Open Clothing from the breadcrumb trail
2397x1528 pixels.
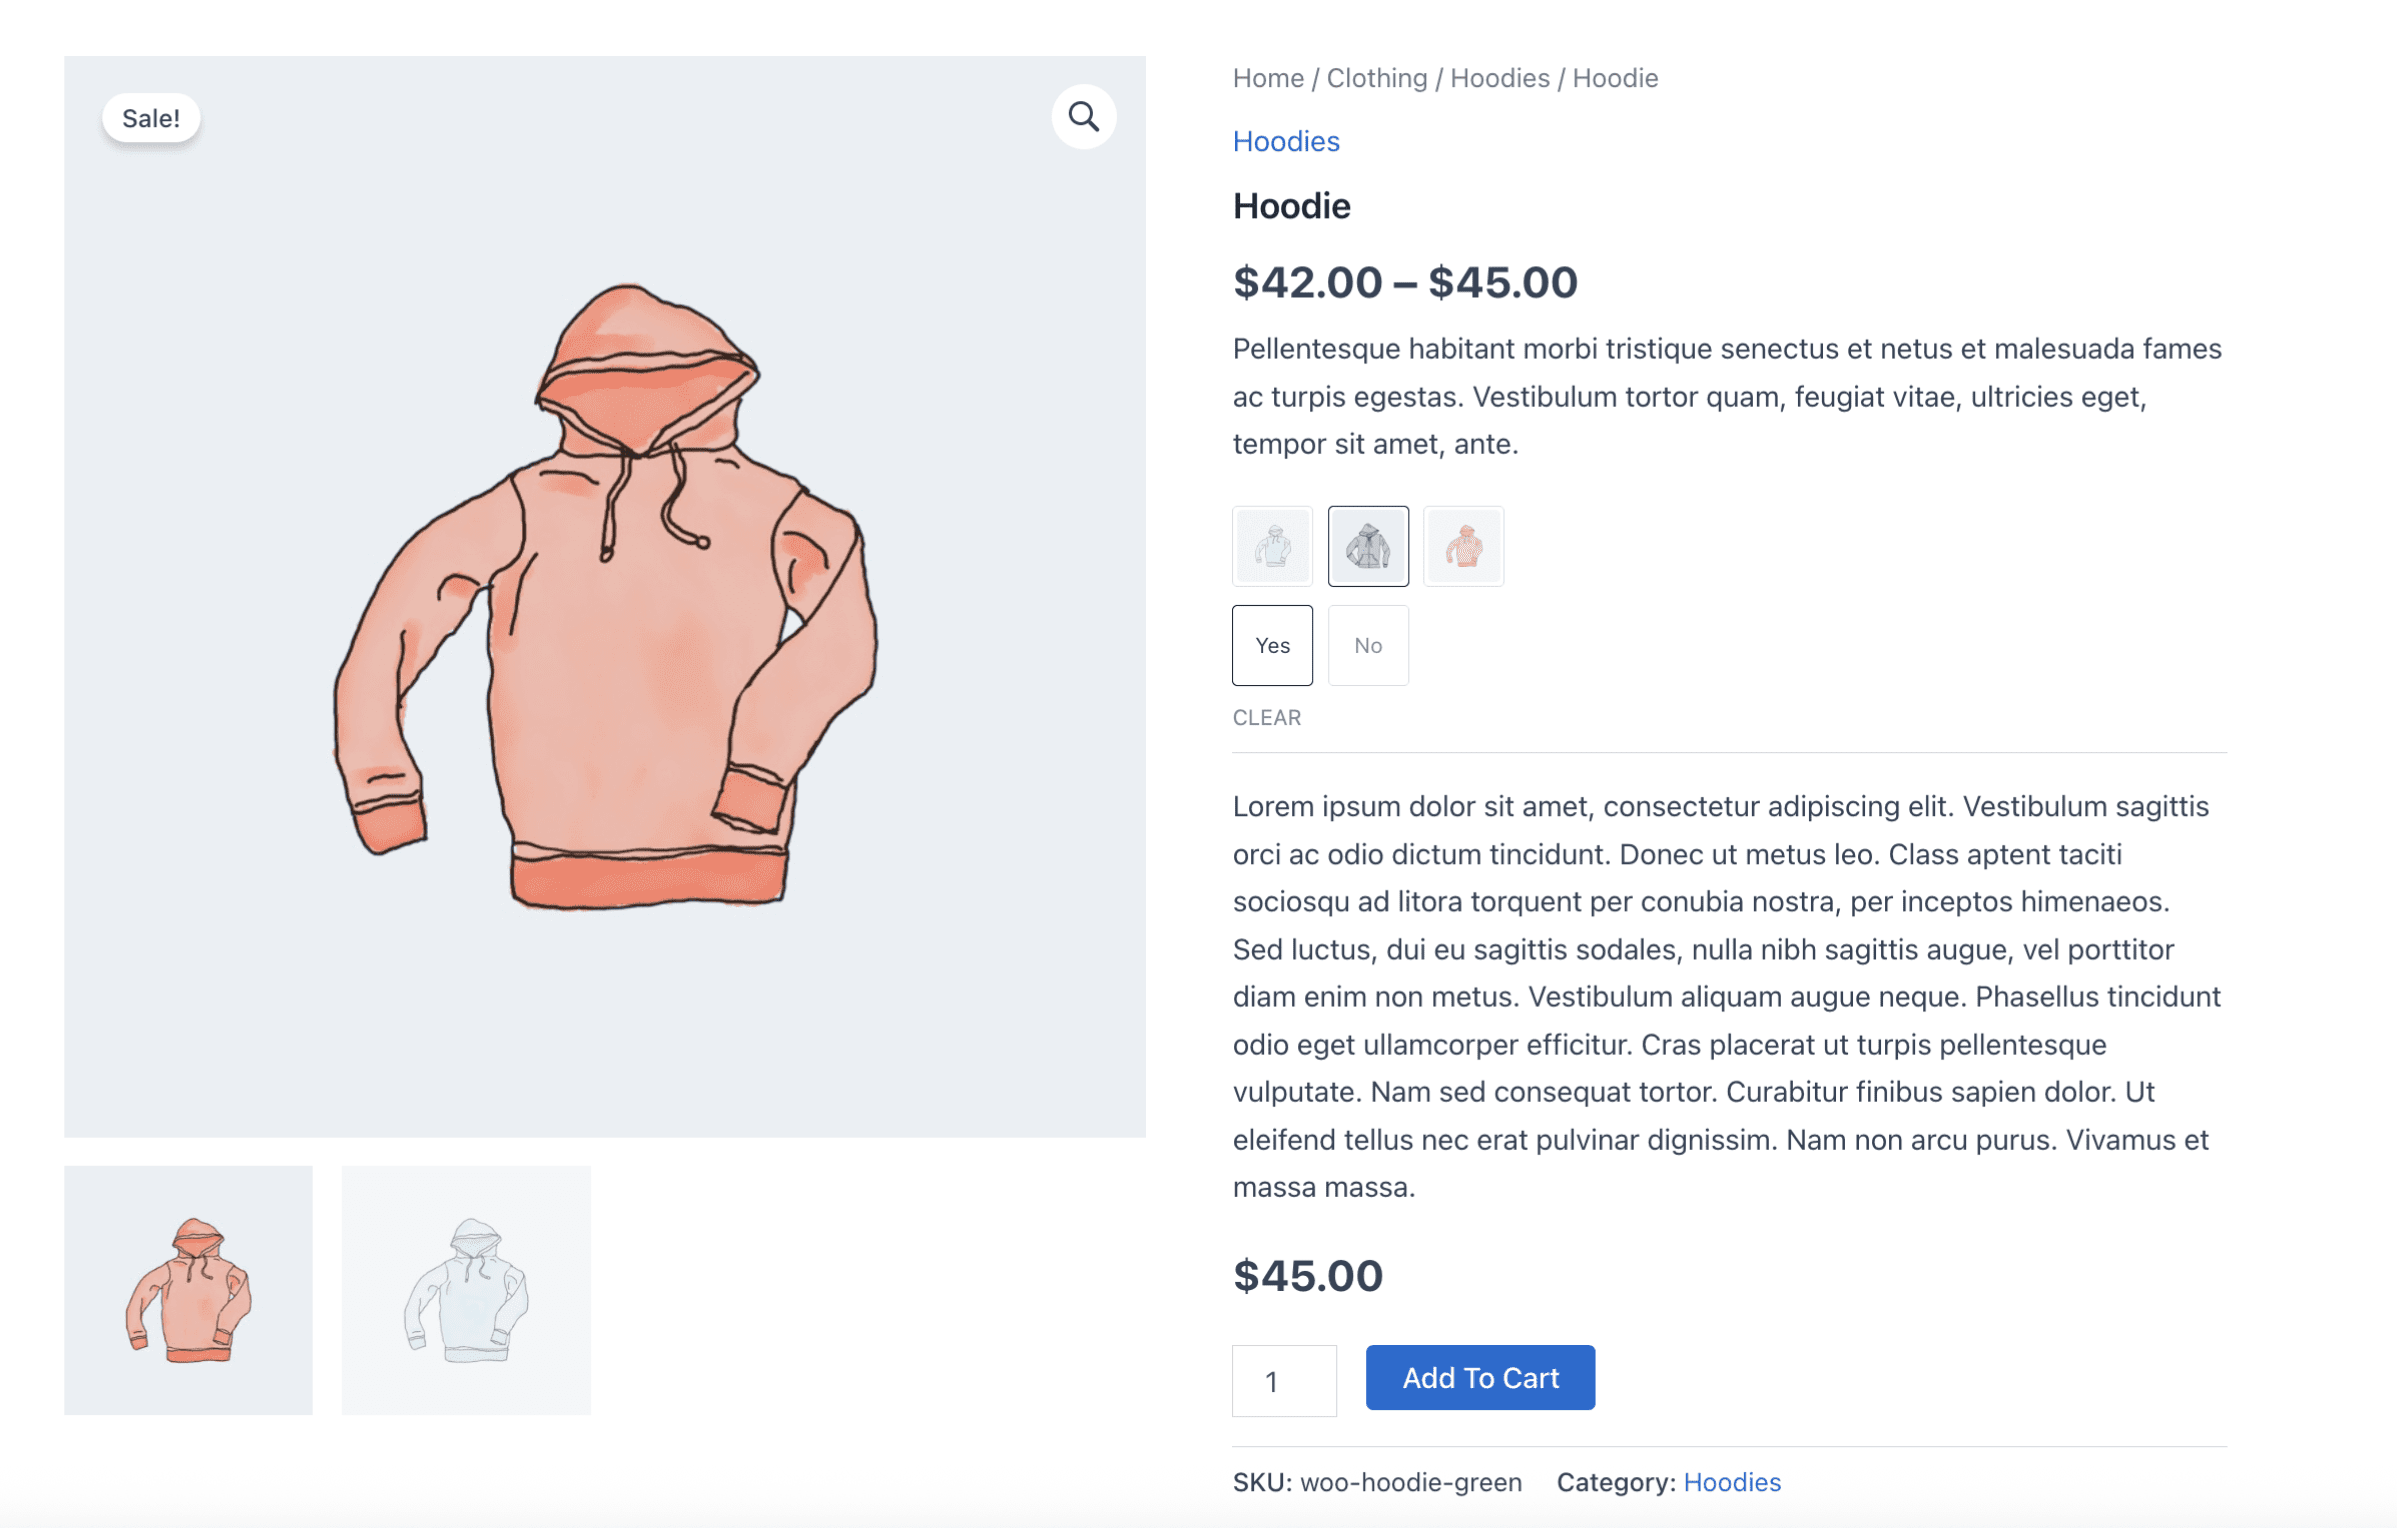tap(1377, 77)
